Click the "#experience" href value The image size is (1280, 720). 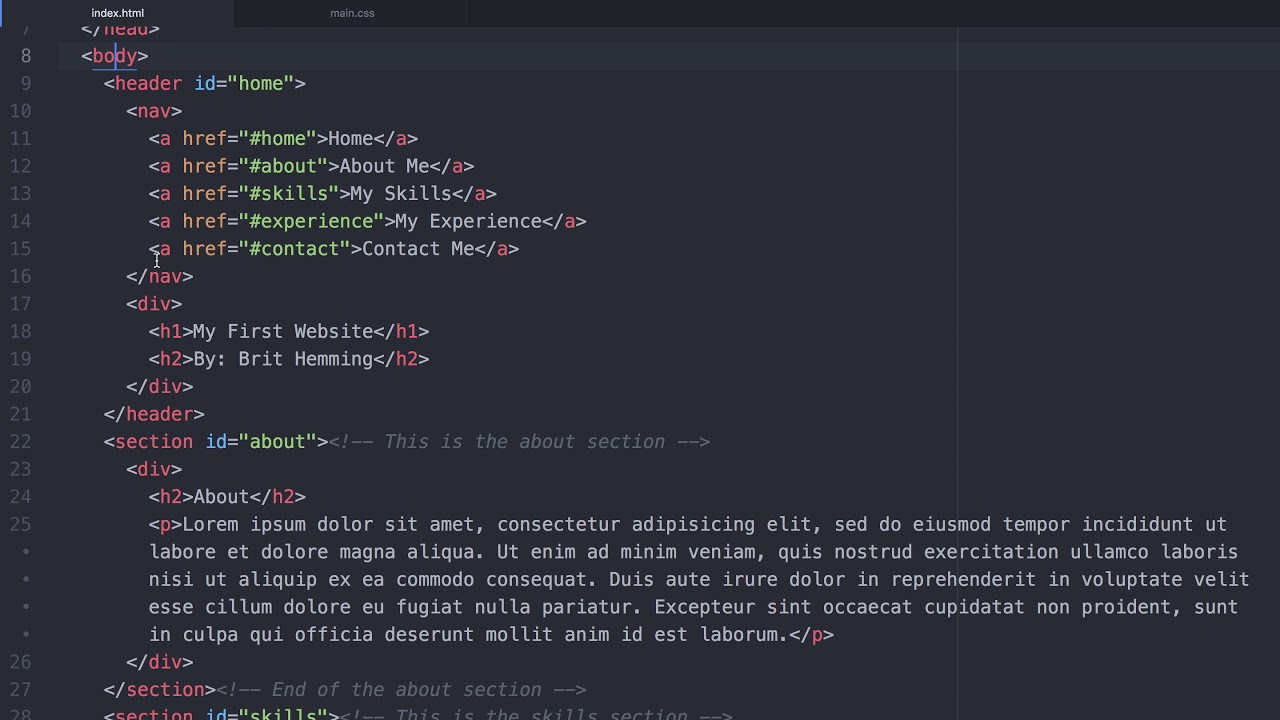[311, 221]
